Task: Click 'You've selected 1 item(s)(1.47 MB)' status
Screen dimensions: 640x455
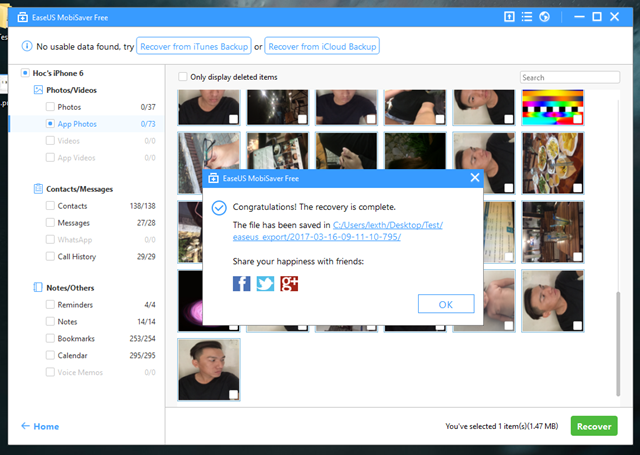Action: point(502,426)
